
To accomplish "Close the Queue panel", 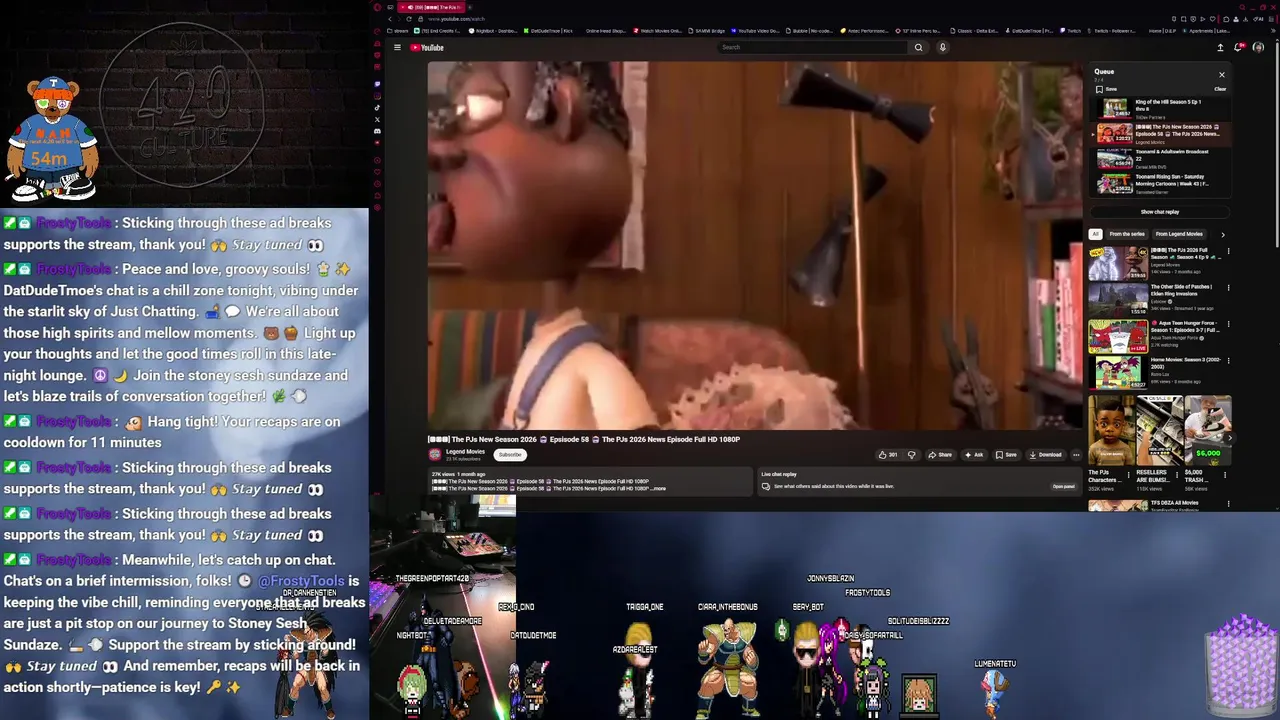I will pyautogui.click(x=1221, y=75).
